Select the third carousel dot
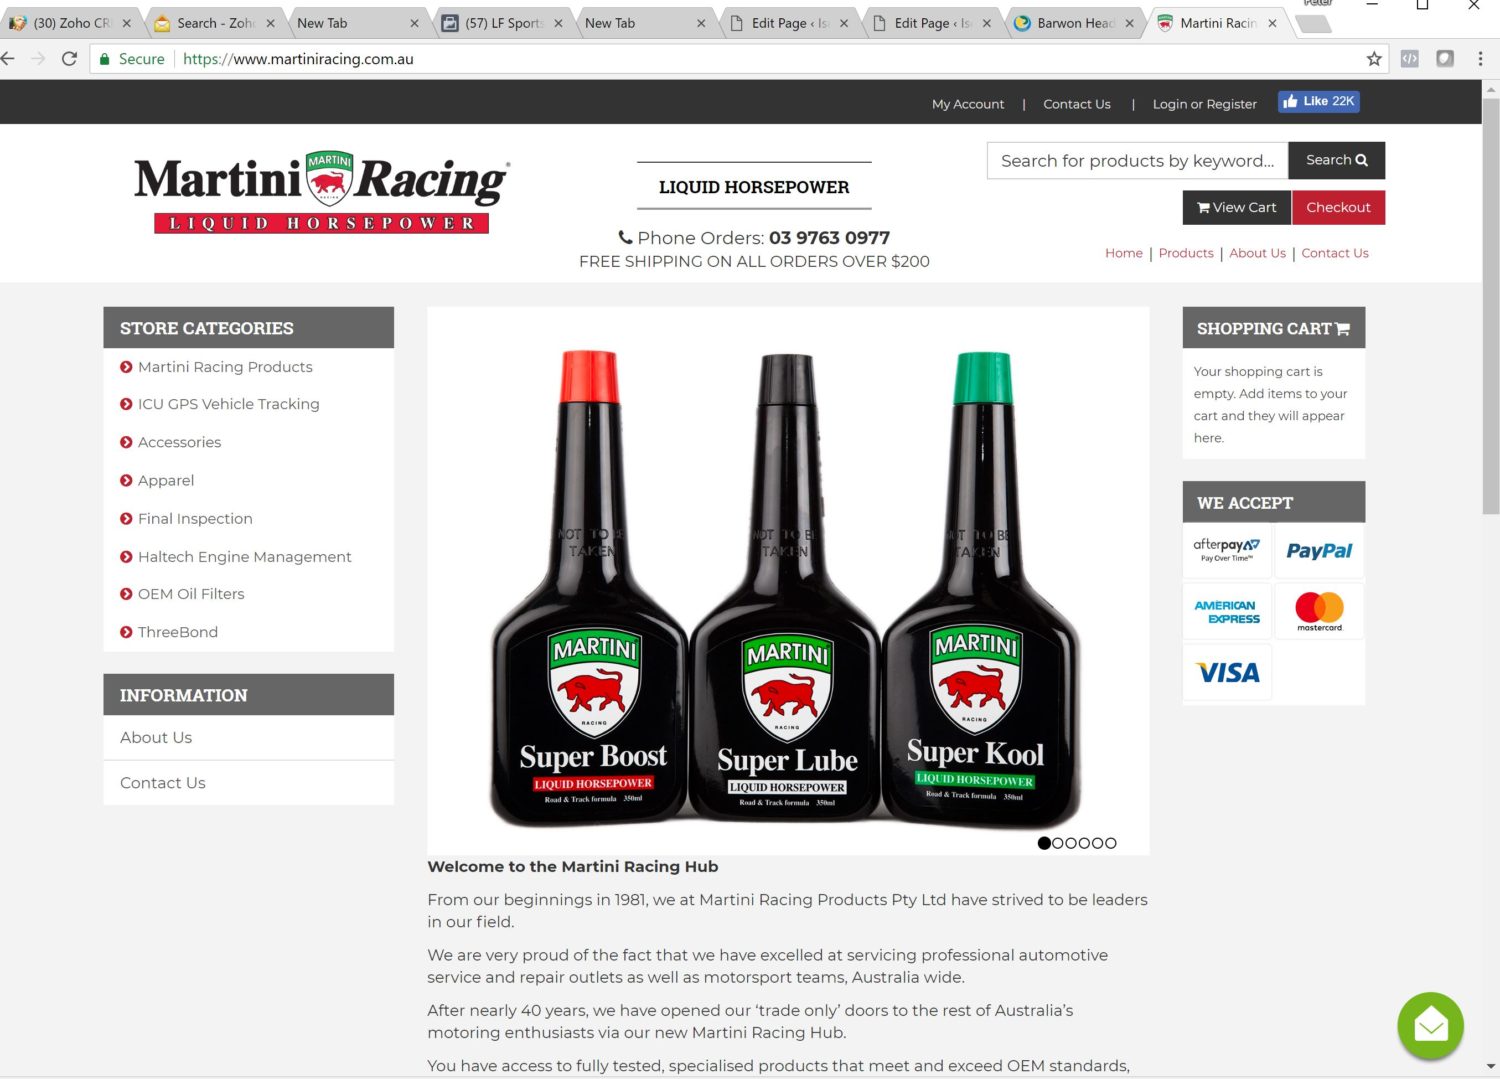The height and width of the screenshot is (1079, 1500). pyautogui.click(x=1071, y=843)
